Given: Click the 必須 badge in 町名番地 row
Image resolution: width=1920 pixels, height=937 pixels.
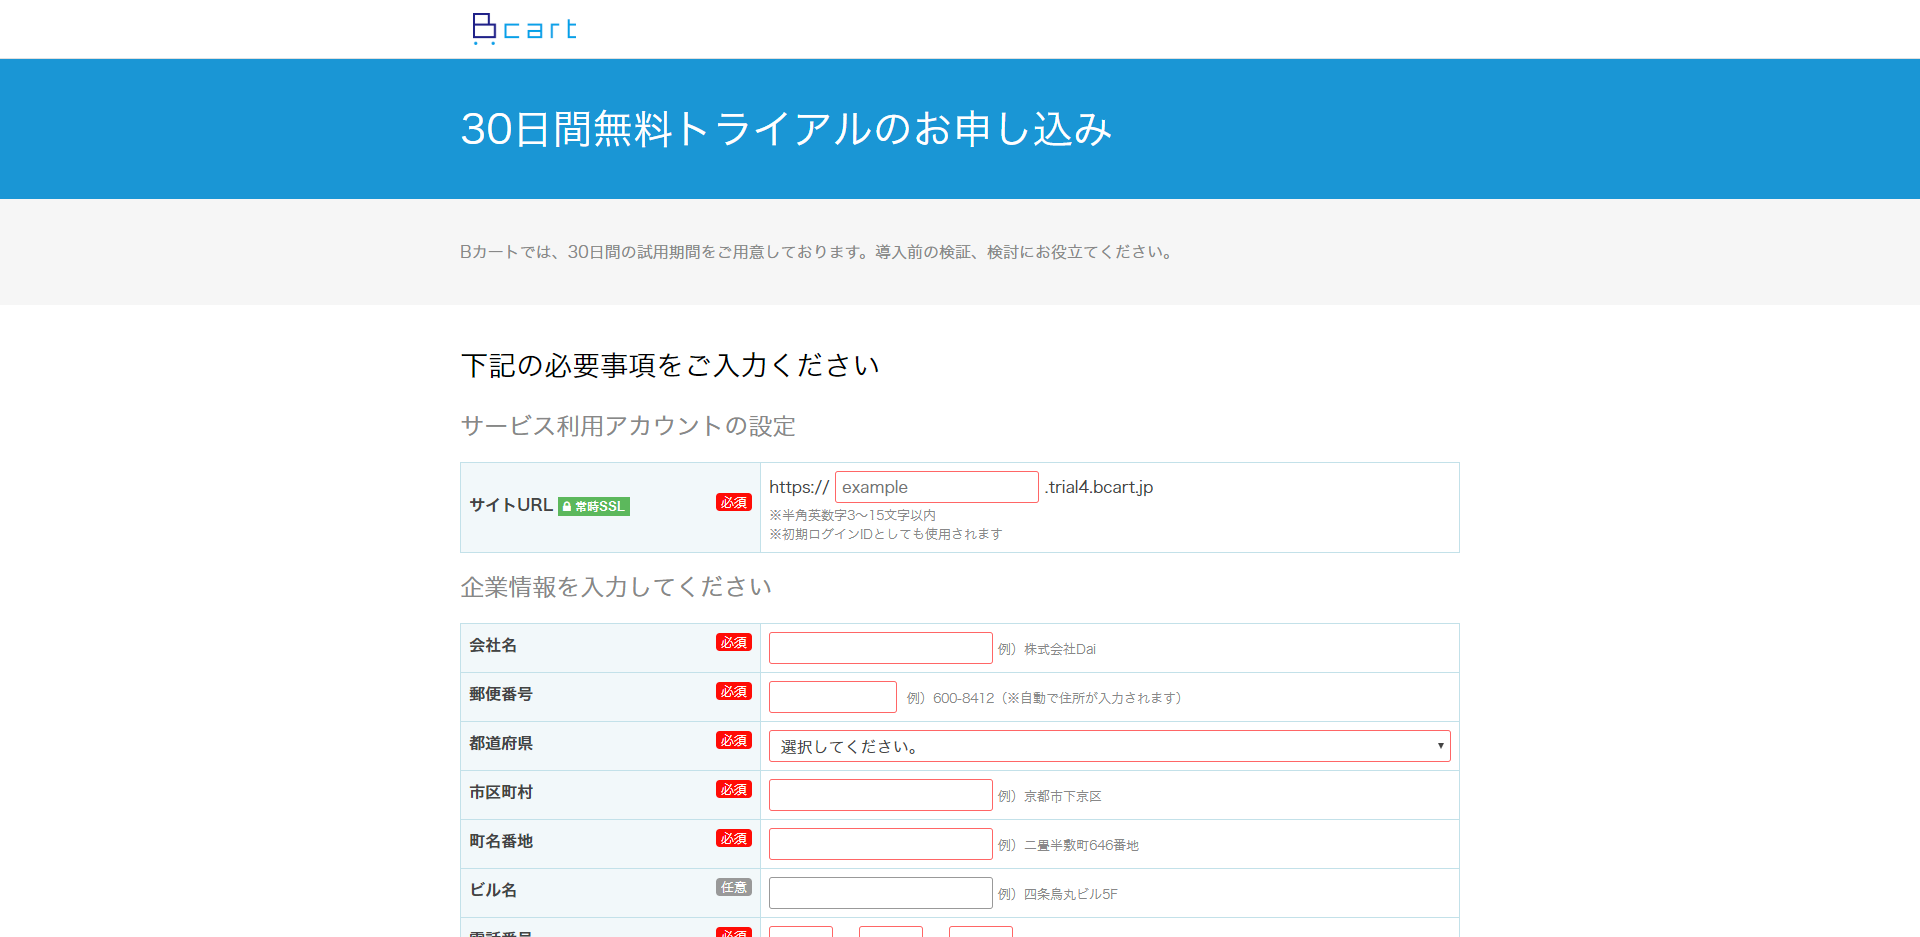Looking at the screenshot, I should point(733,838).
